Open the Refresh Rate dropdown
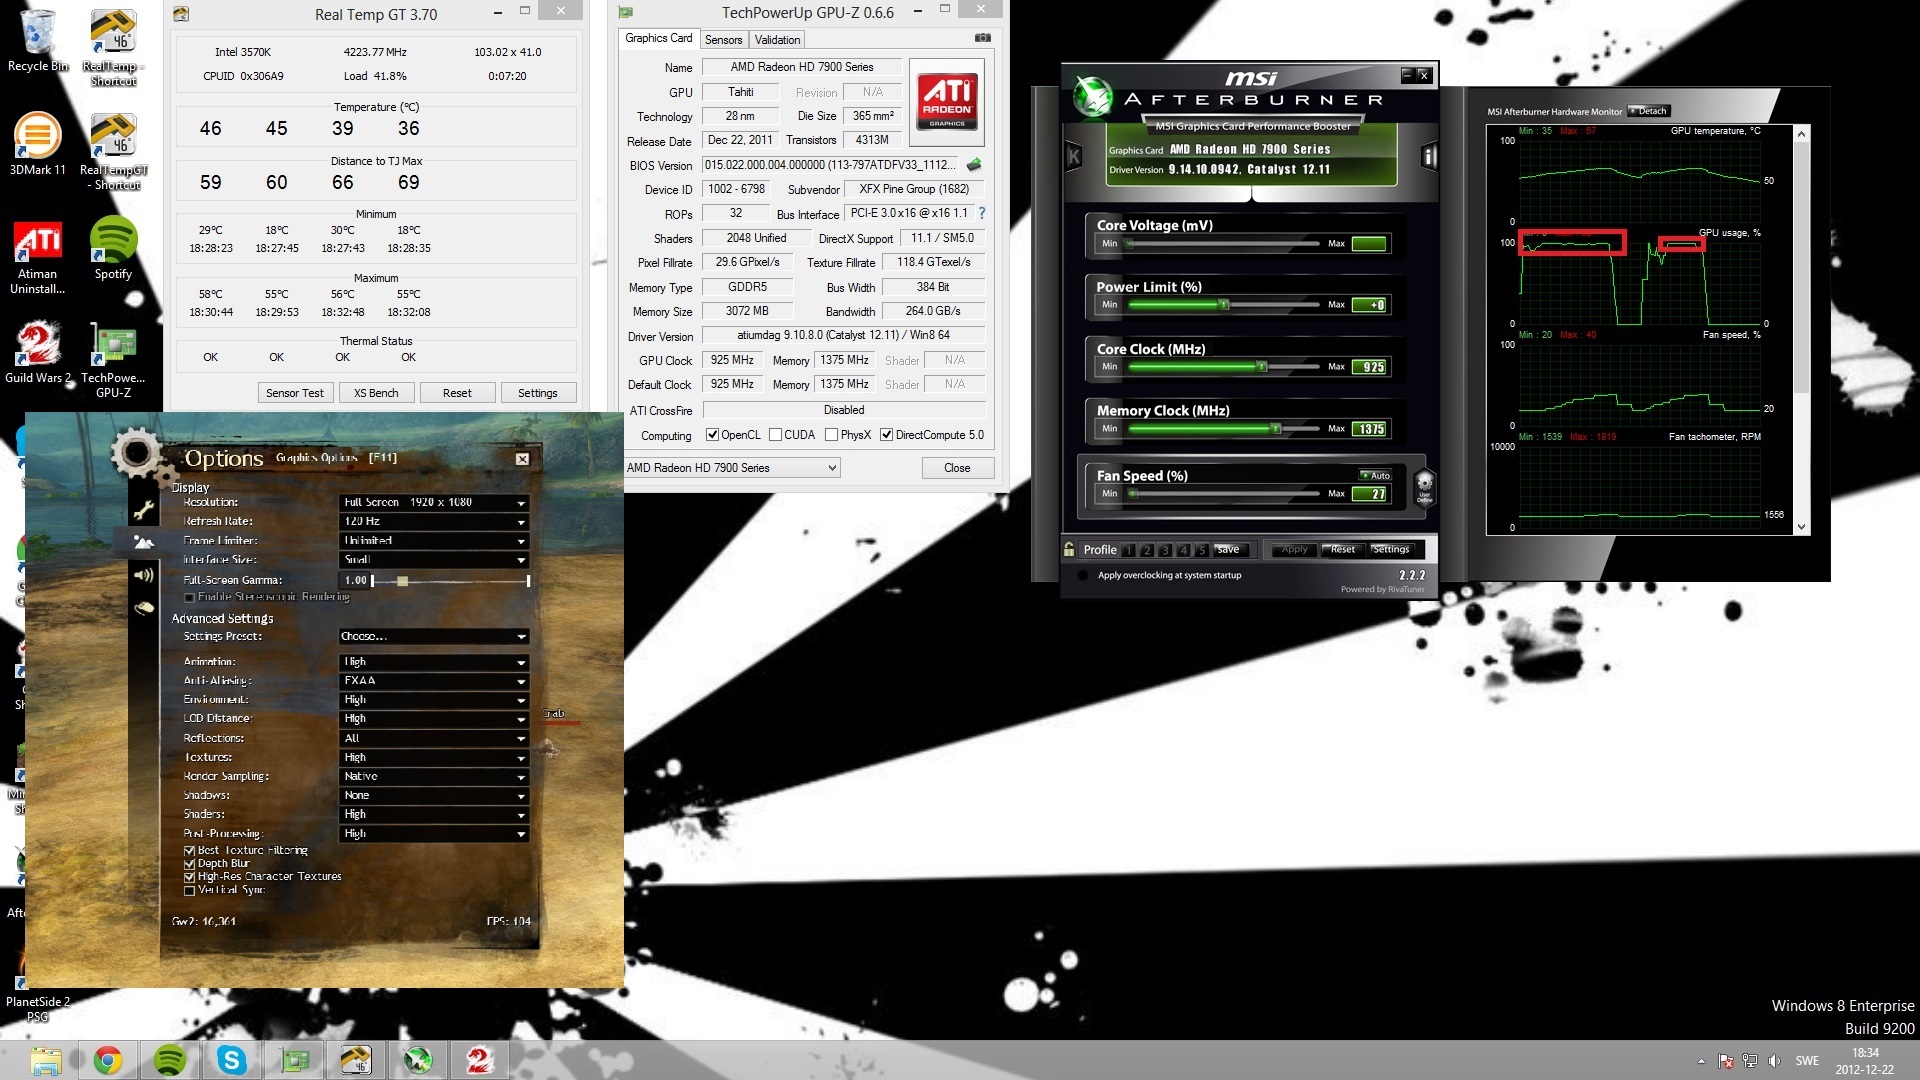The image size is (1920, 1080). [x=433, y=522]
